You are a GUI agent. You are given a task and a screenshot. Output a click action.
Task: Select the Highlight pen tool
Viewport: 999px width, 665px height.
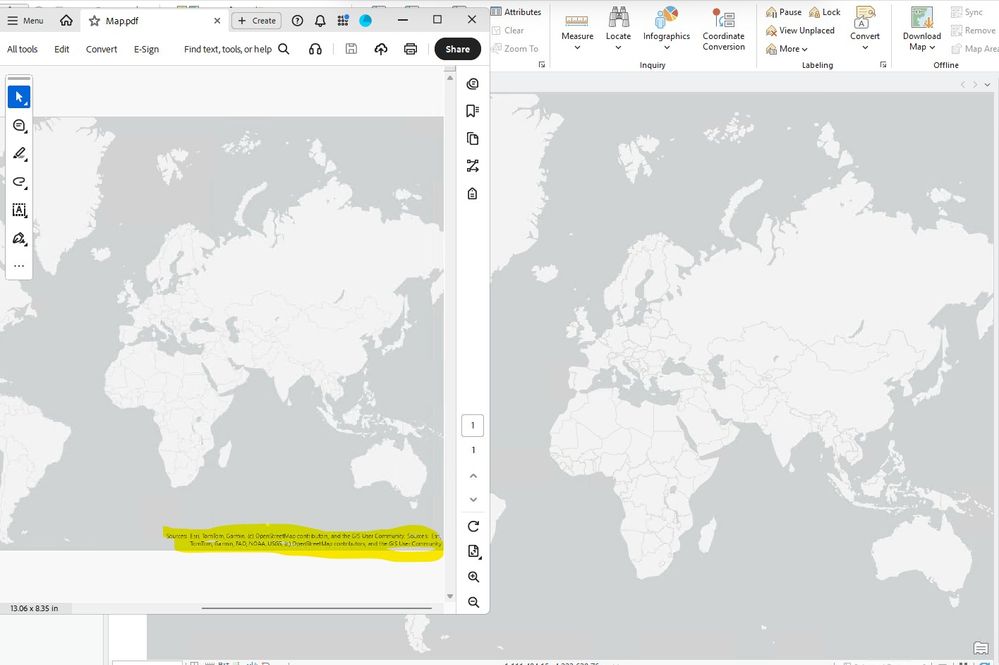(x=19, y=154)
